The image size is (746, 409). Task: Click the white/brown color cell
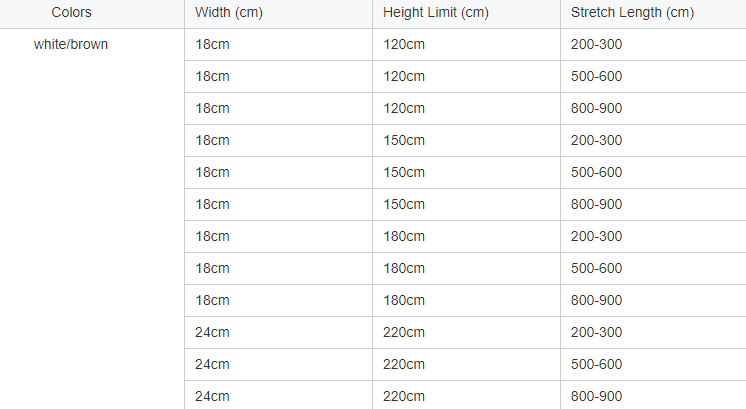click(x=71, y=44)
